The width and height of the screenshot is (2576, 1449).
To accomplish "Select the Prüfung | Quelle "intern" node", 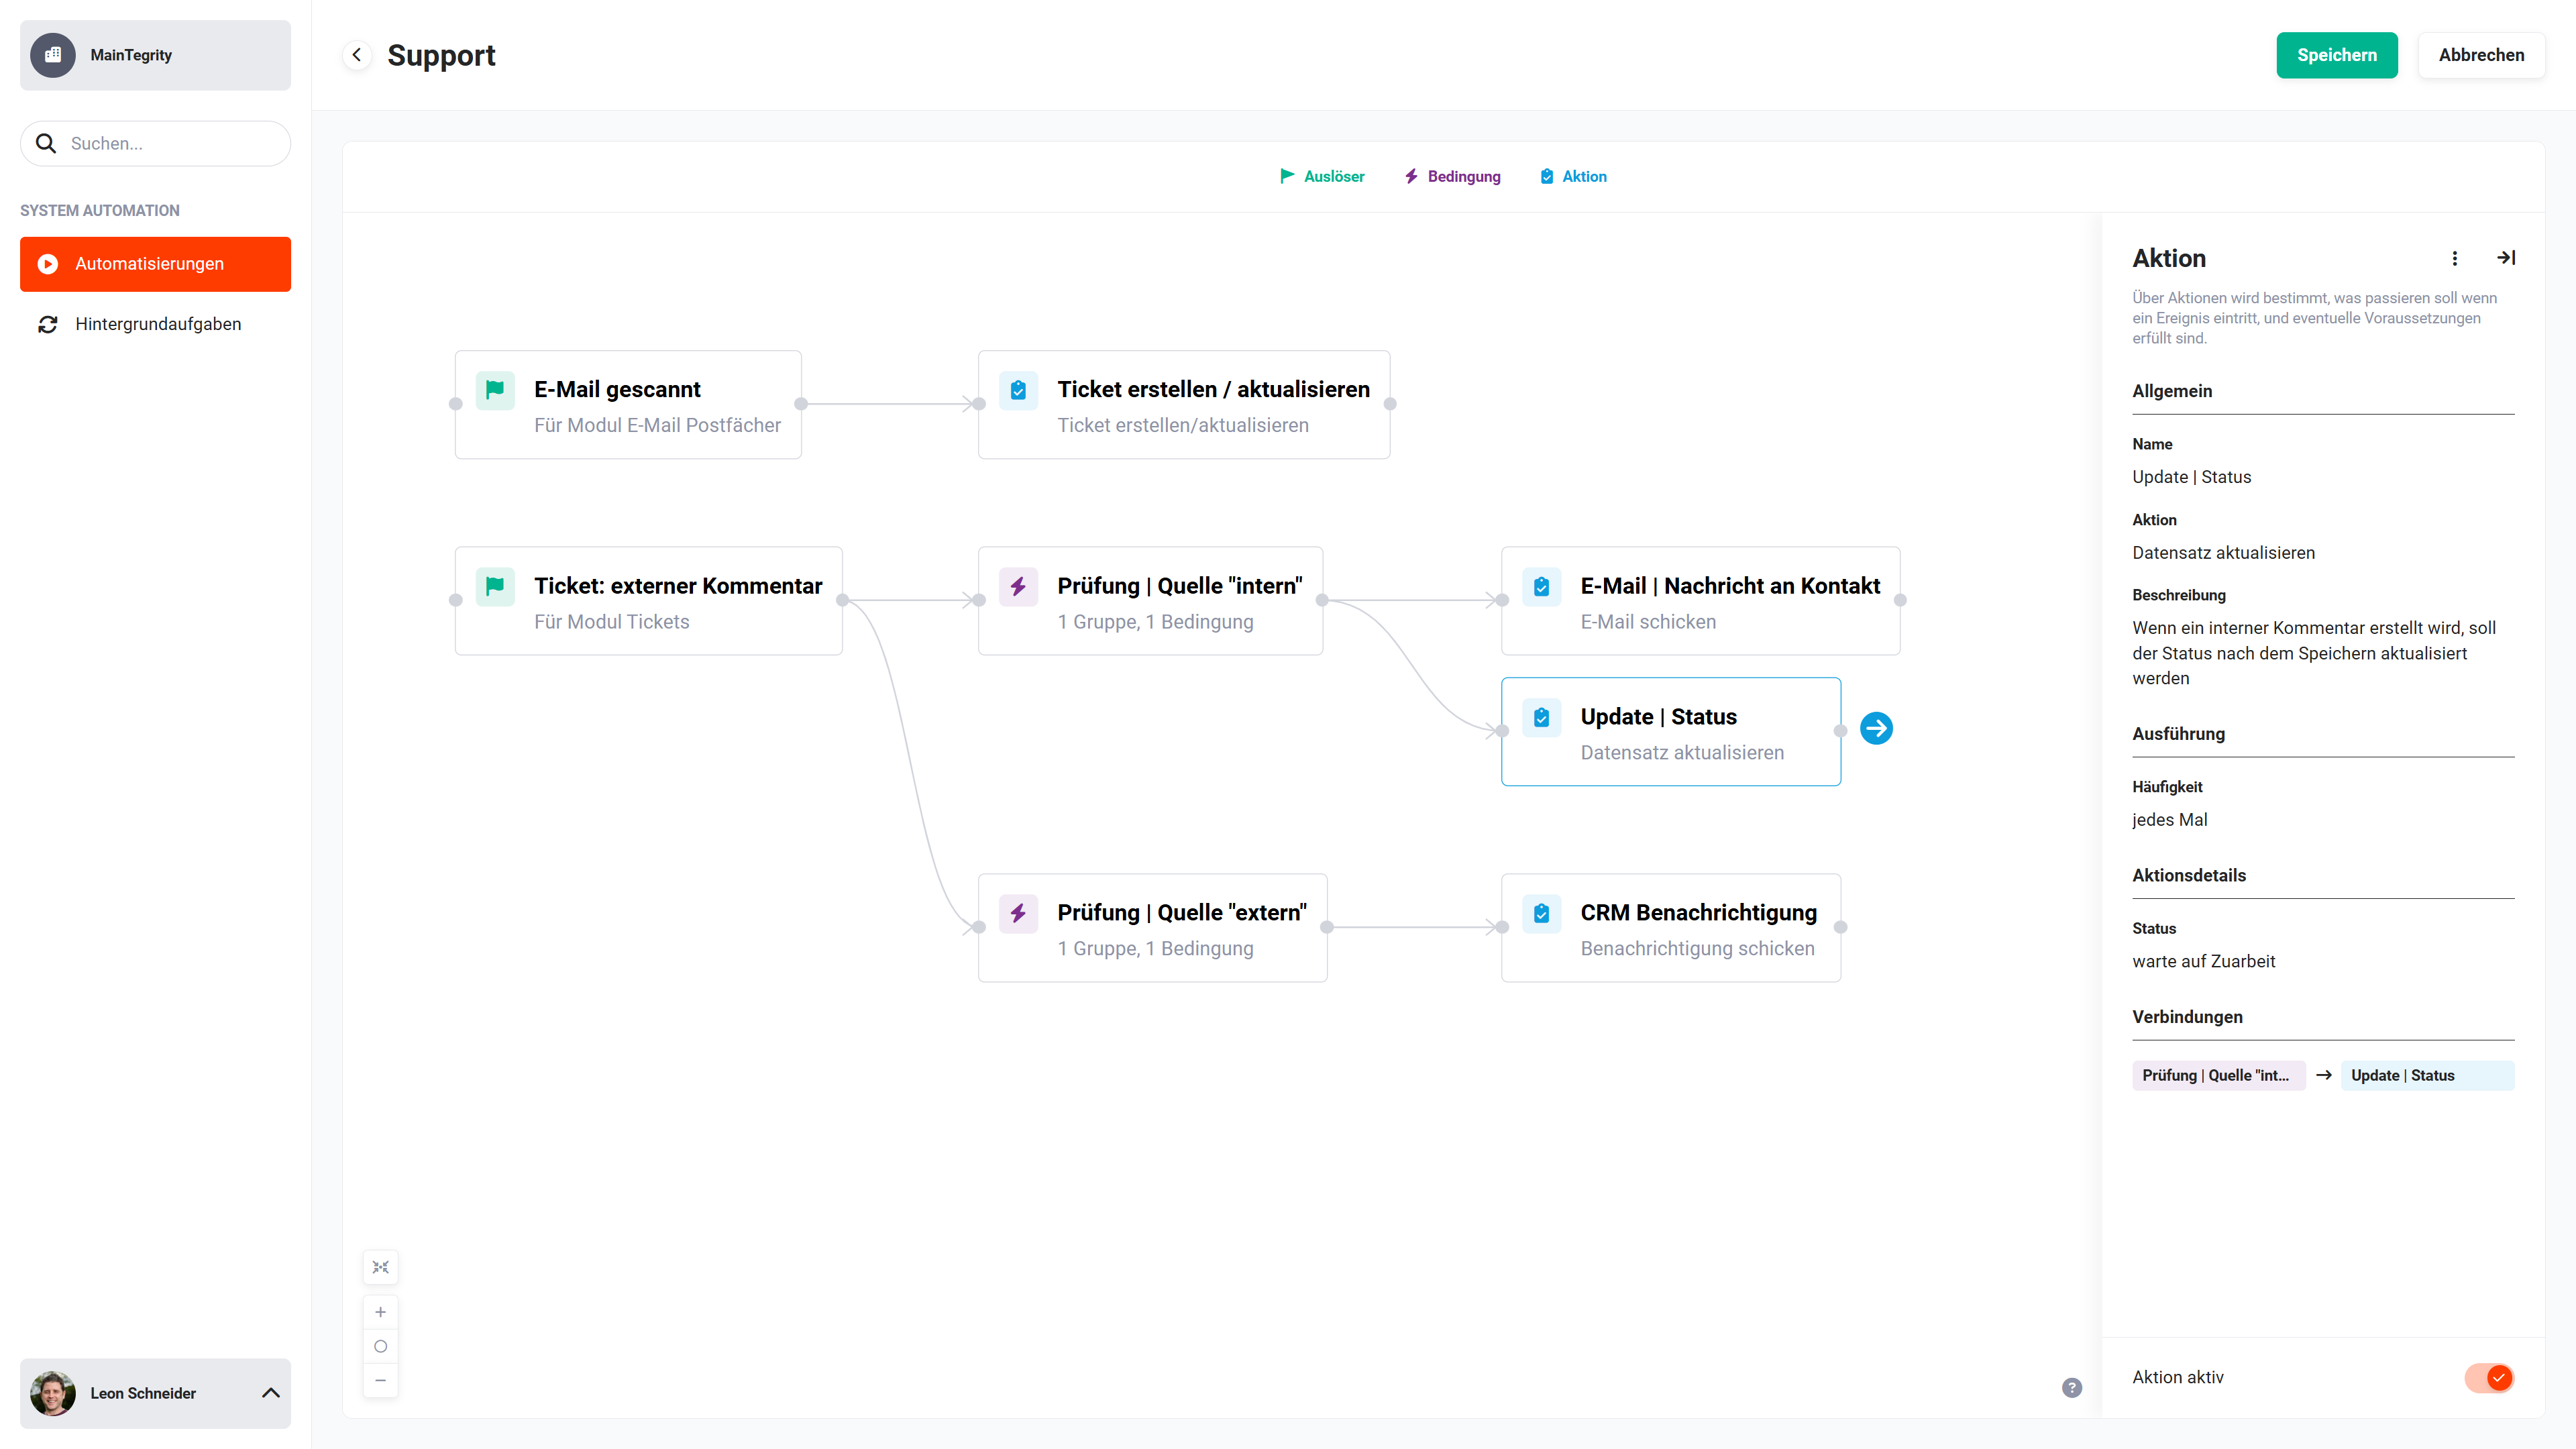I will [1150, 601].
